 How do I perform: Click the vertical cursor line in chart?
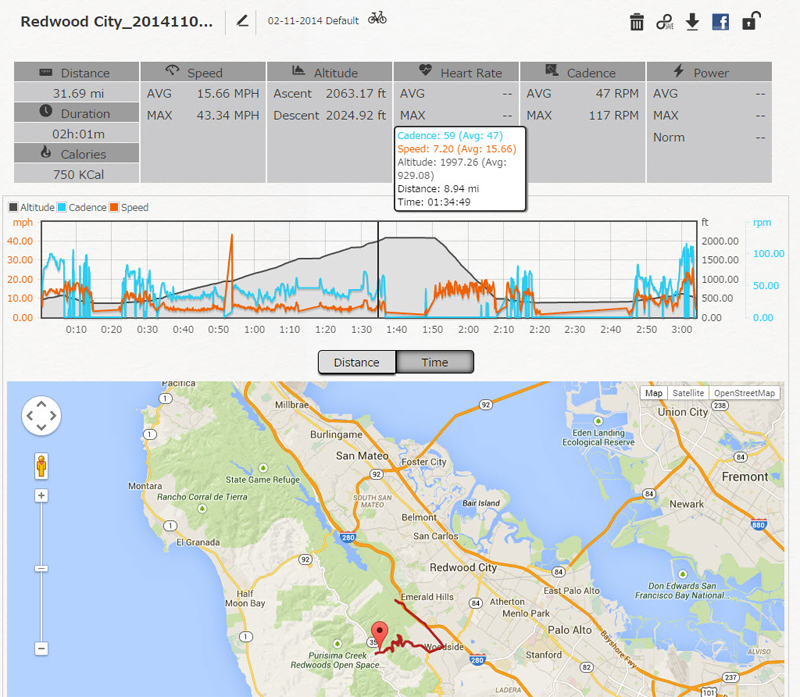[x=378, y=269]
